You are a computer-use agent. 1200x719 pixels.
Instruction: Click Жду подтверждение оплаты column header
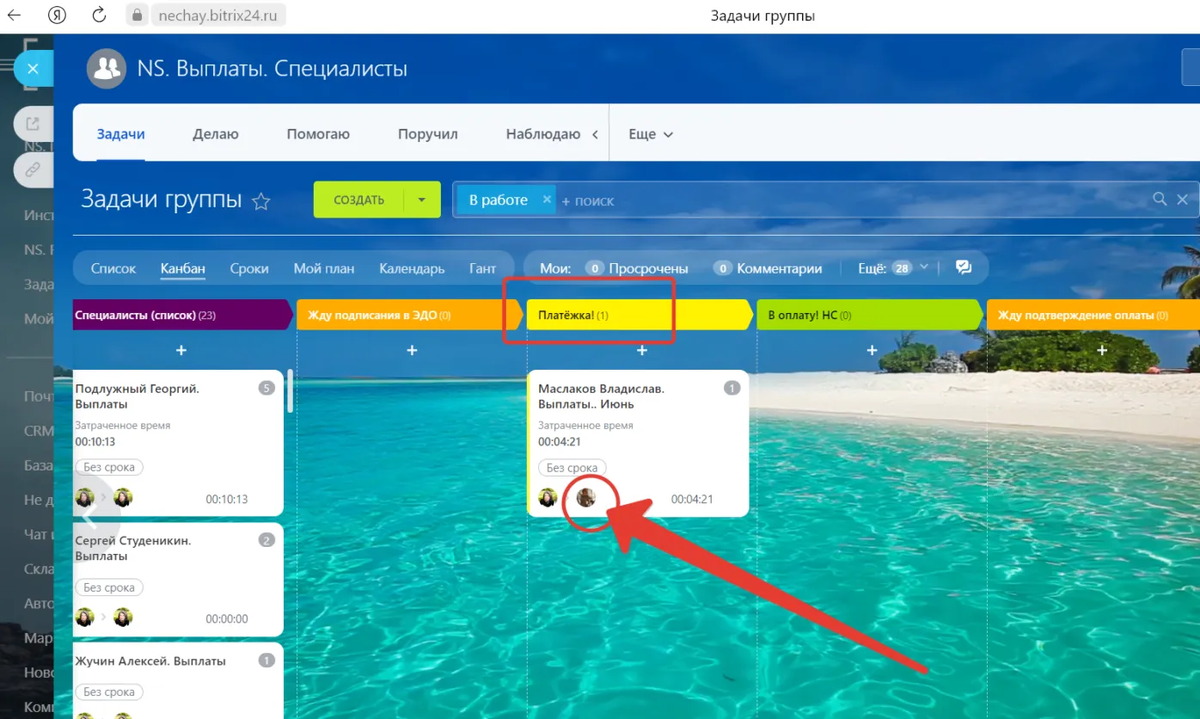click(1094, 315)
